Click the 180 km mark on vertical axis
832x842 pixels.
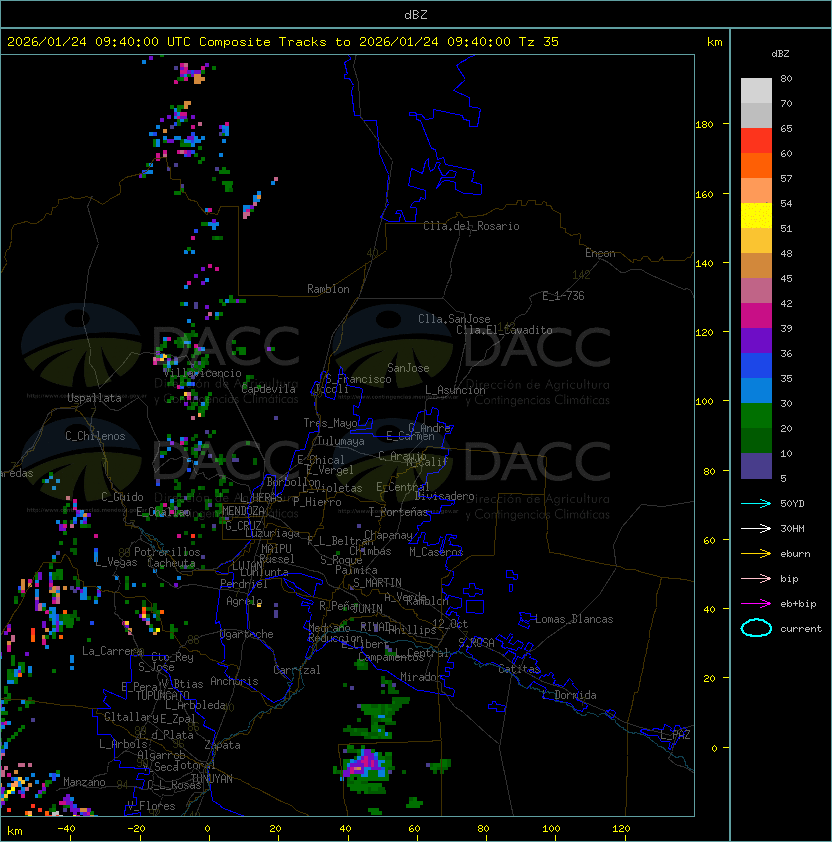coord(704,125)
